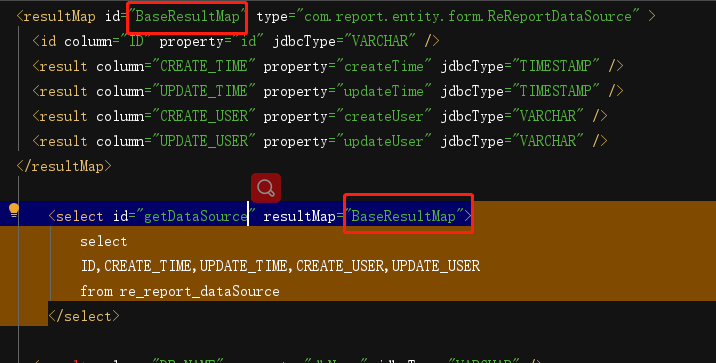Click the selected column list line starting with ID,CREATE_TIME

click(x=280, y=266)
